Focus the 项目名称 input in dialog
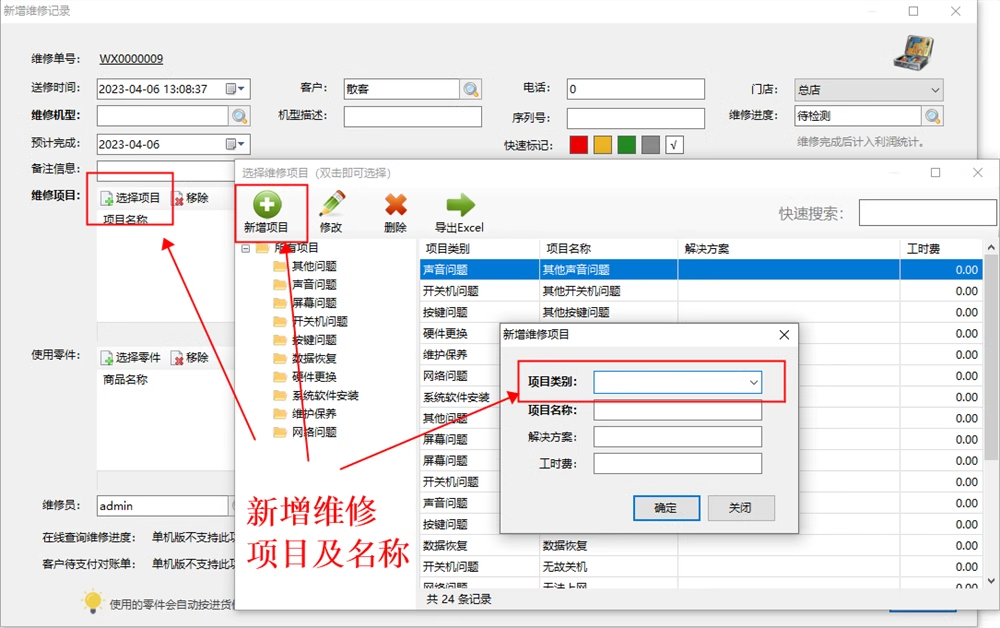 coord(677,410)
